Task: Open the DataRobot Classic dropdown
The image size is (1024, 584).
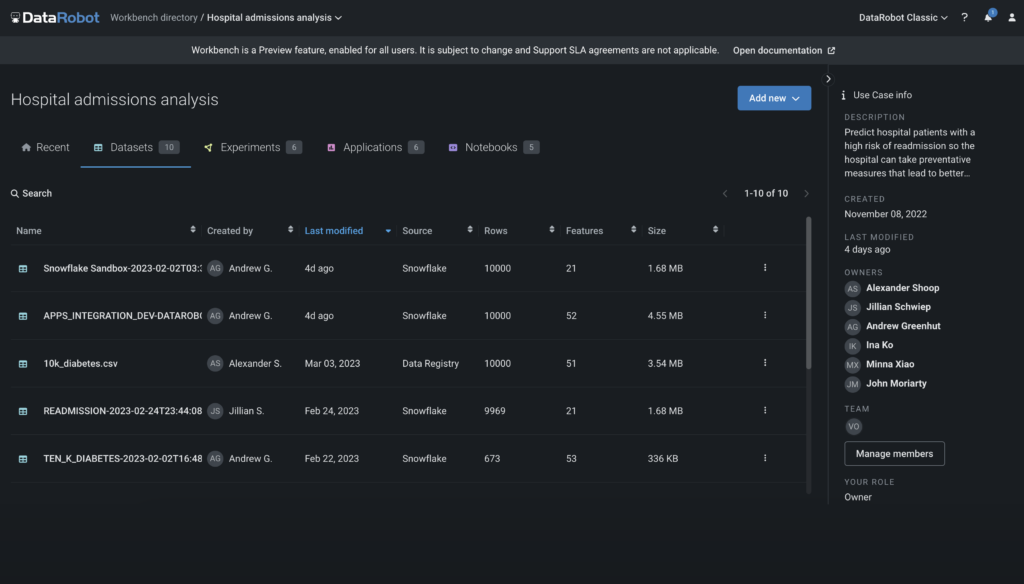Action: point(903,18)
